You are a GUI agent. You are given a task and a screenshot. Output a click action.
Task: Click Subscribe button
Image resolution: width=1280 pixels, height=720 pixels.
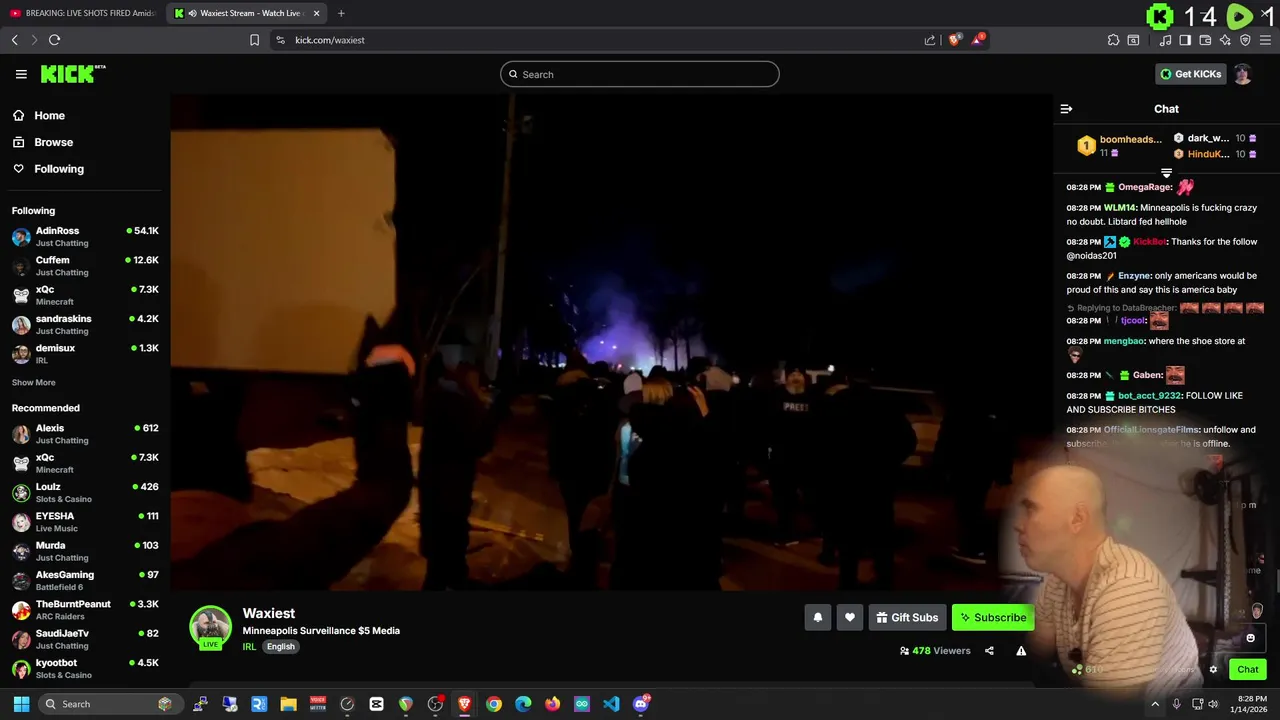[x=993, y=618]
